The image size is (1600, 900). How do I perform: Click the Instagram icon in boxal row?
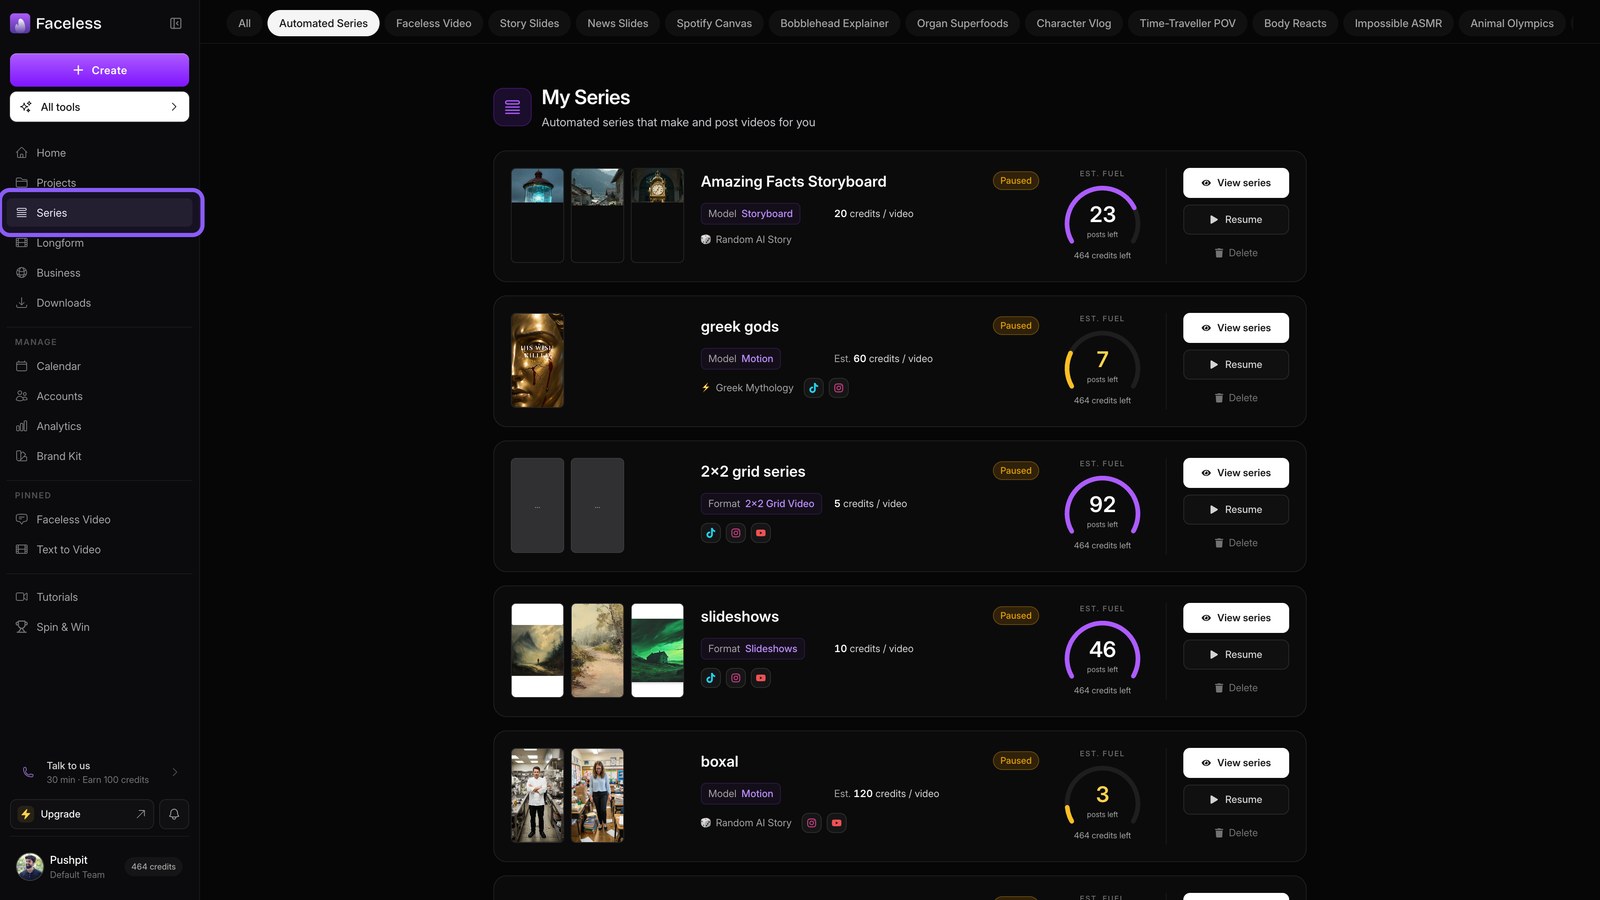click(812, 823)
